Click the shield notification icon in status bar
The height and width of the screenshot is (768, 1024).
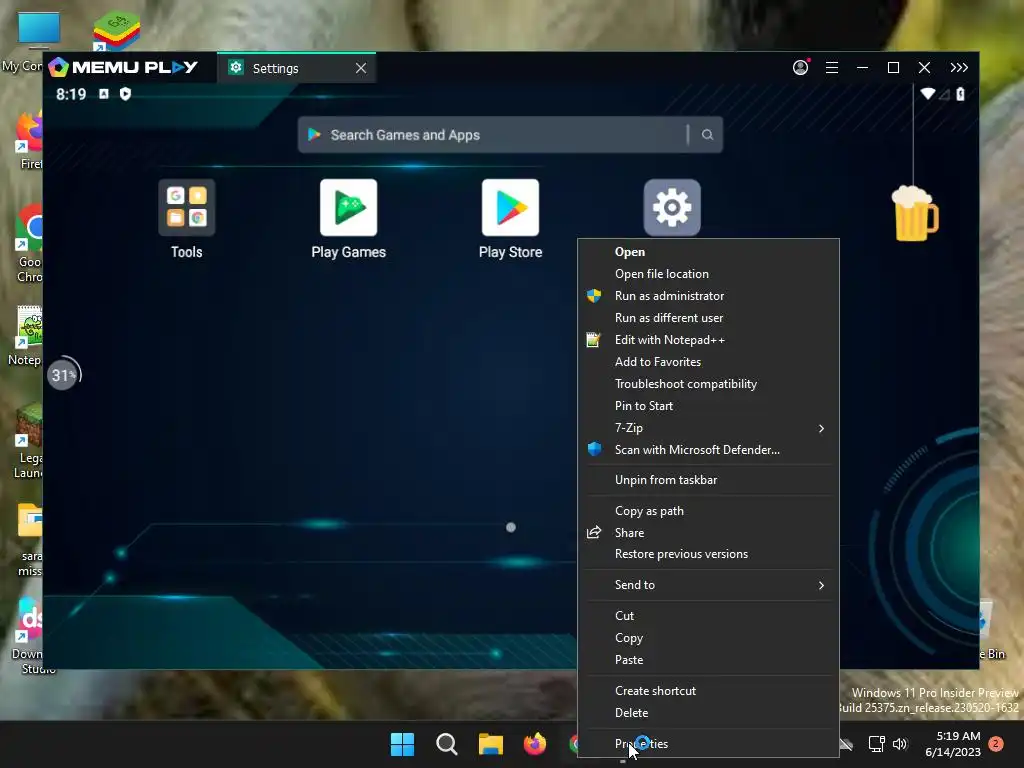125,94
